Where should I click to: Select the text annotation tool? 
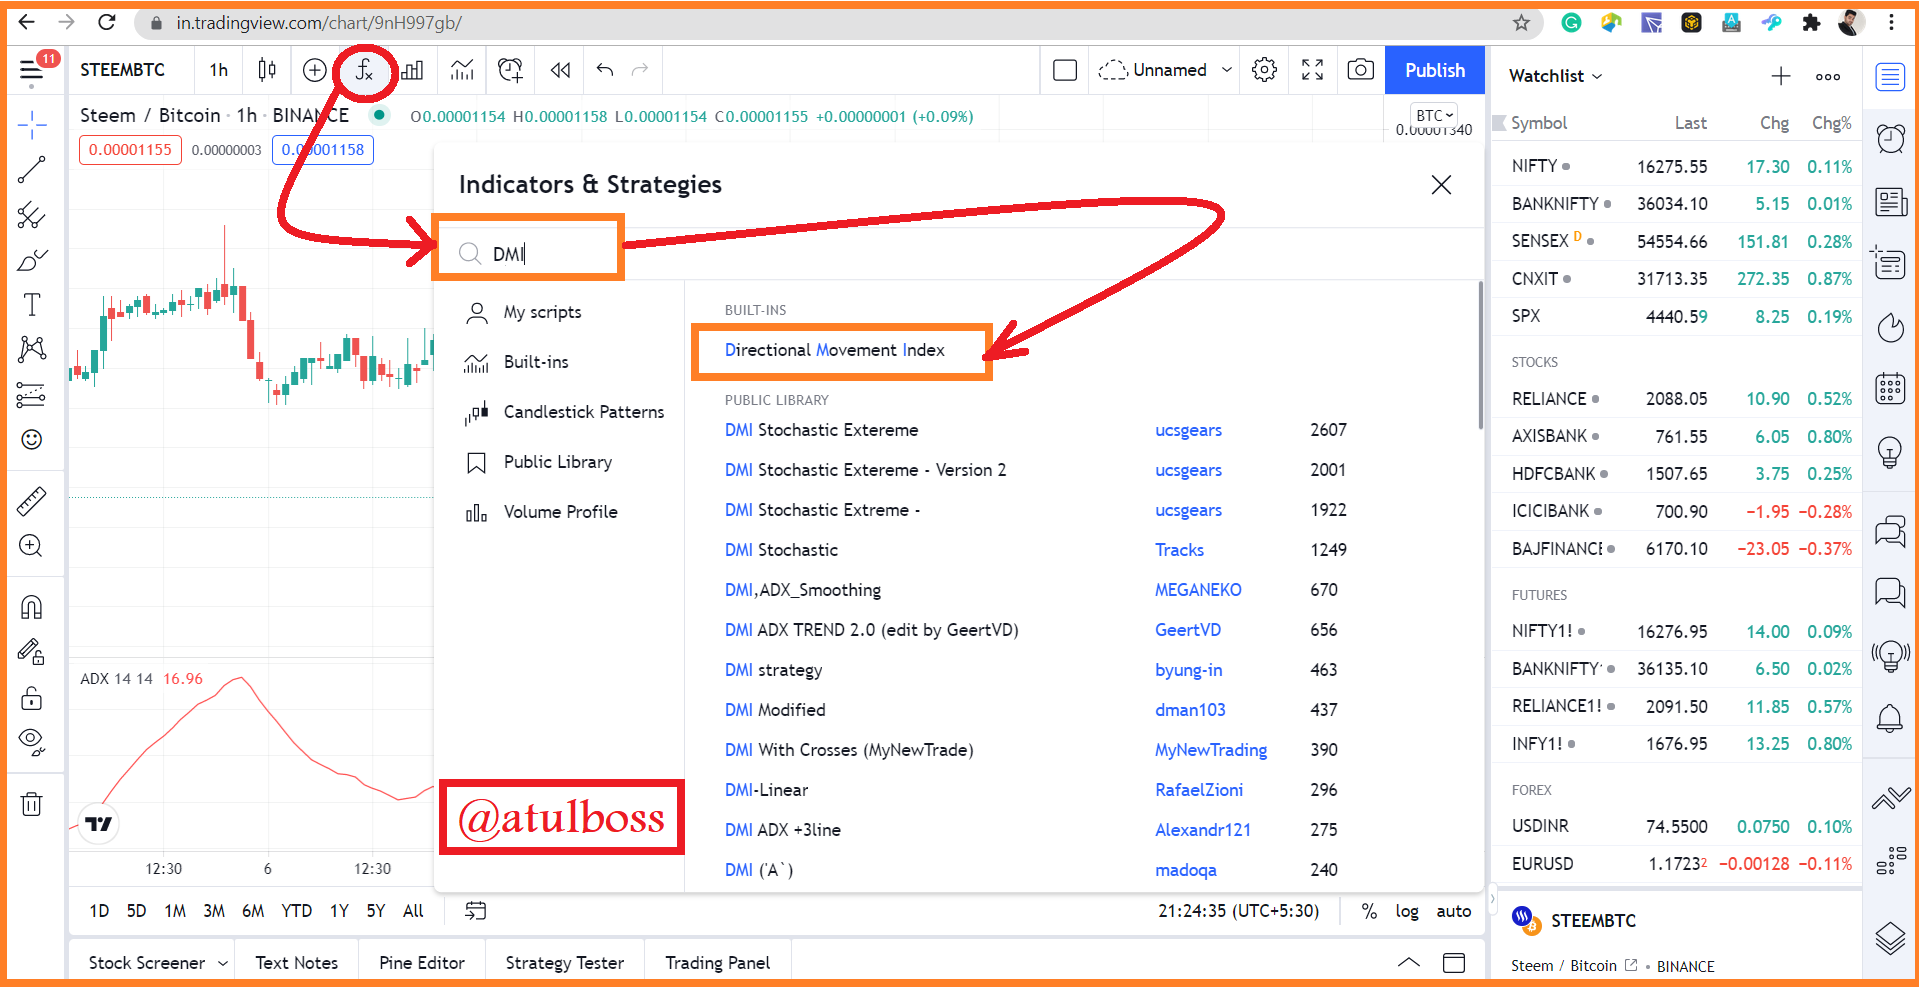[32, 304]
